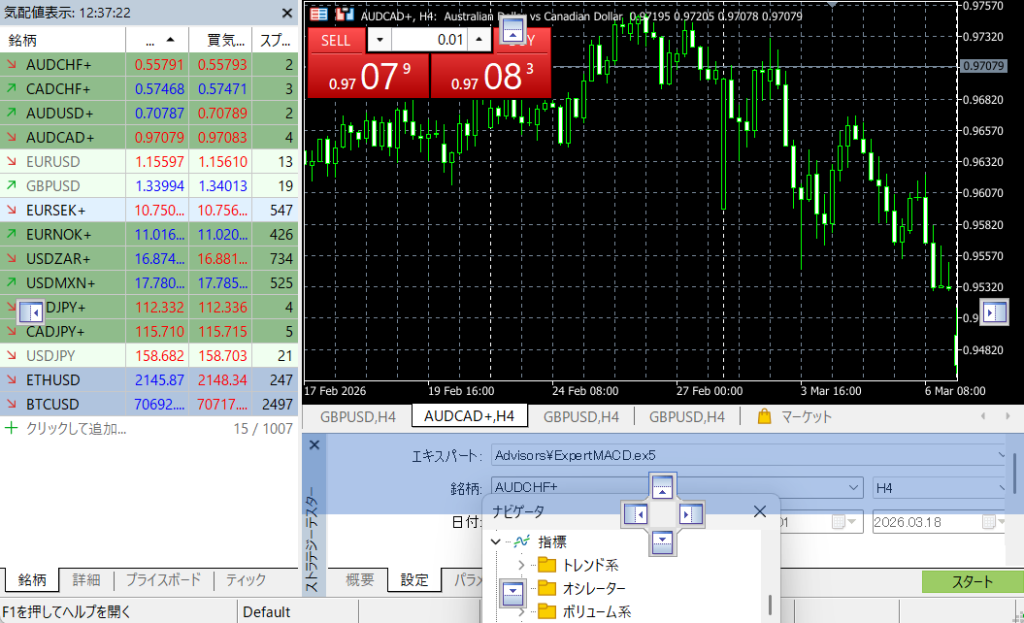
Task: Click the dock-left guide icon in Market Watch
Action: tap(31, 310)
